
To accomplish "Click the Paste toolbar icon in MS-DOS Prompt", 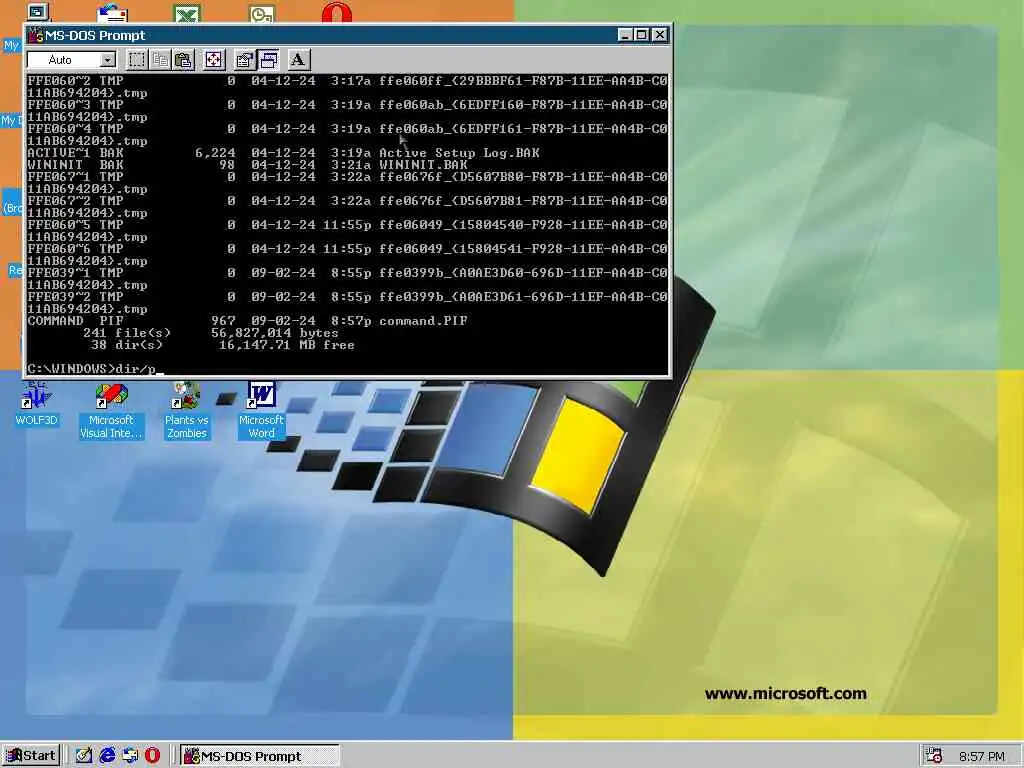I will 184,60.
